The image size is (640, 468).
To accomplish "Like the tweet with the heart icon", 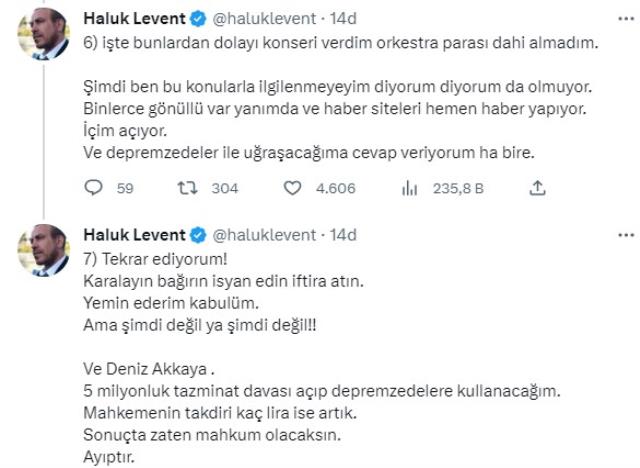I will (x=293, y=187).
